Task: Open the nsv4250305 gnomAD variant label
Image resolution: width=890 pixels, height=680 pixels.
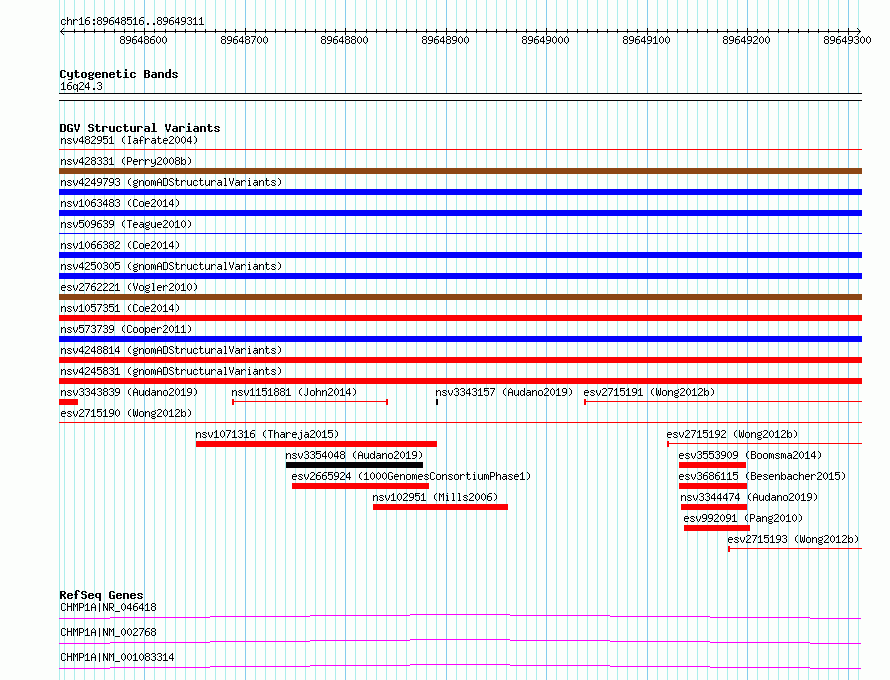Action: (171, 266)
